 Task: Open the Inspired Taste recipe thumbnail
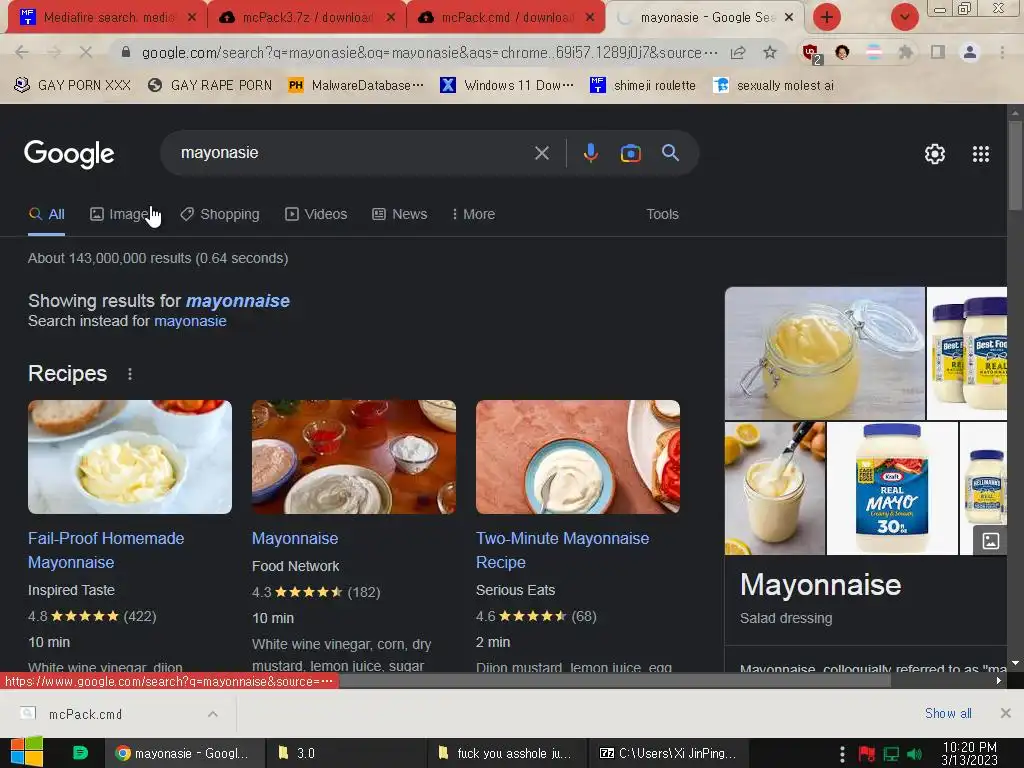130,456
